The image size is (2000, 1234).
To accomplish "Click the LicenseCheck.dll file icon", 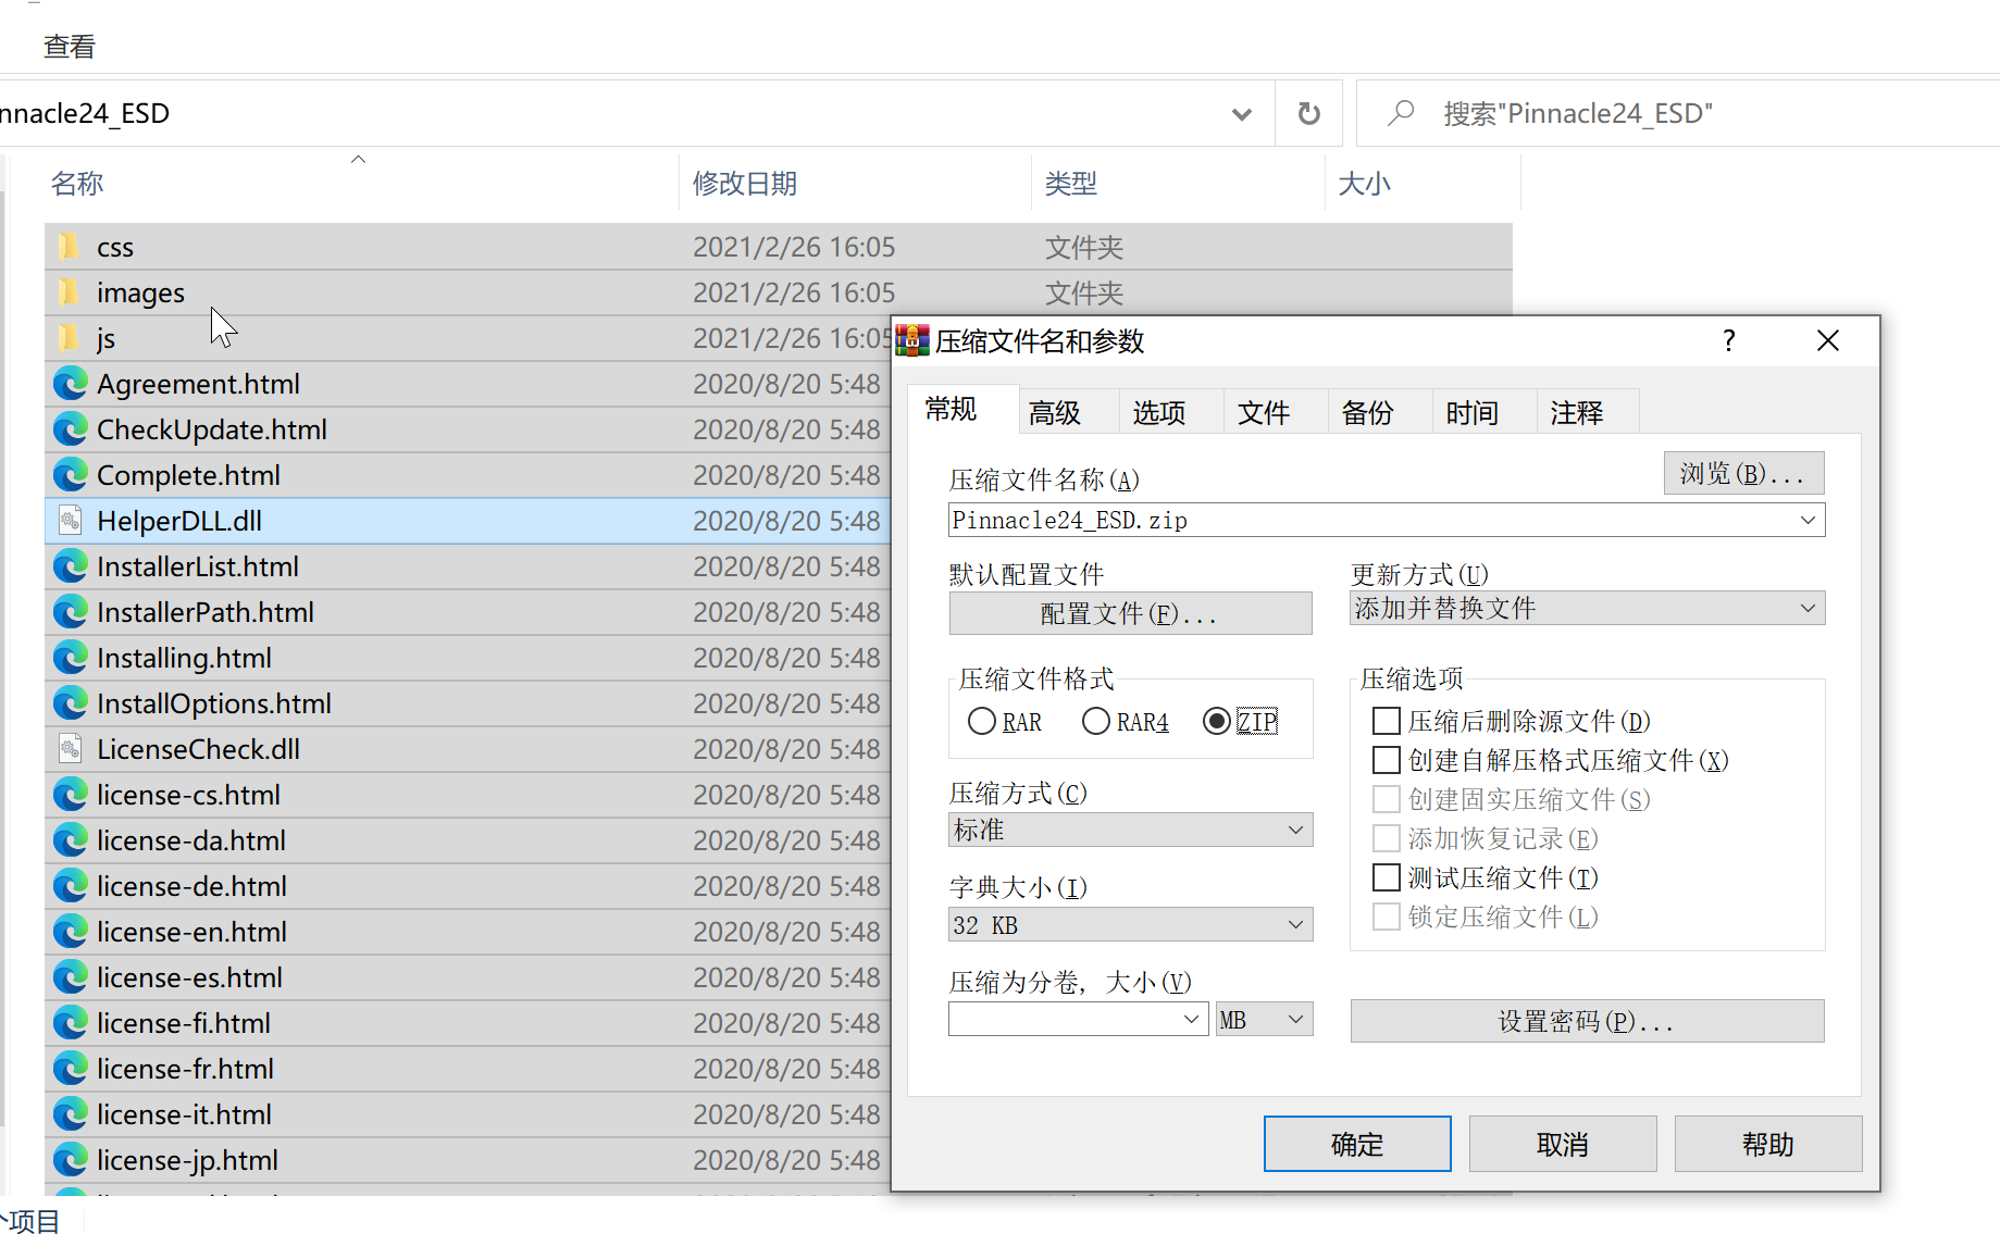I will 70,749.
